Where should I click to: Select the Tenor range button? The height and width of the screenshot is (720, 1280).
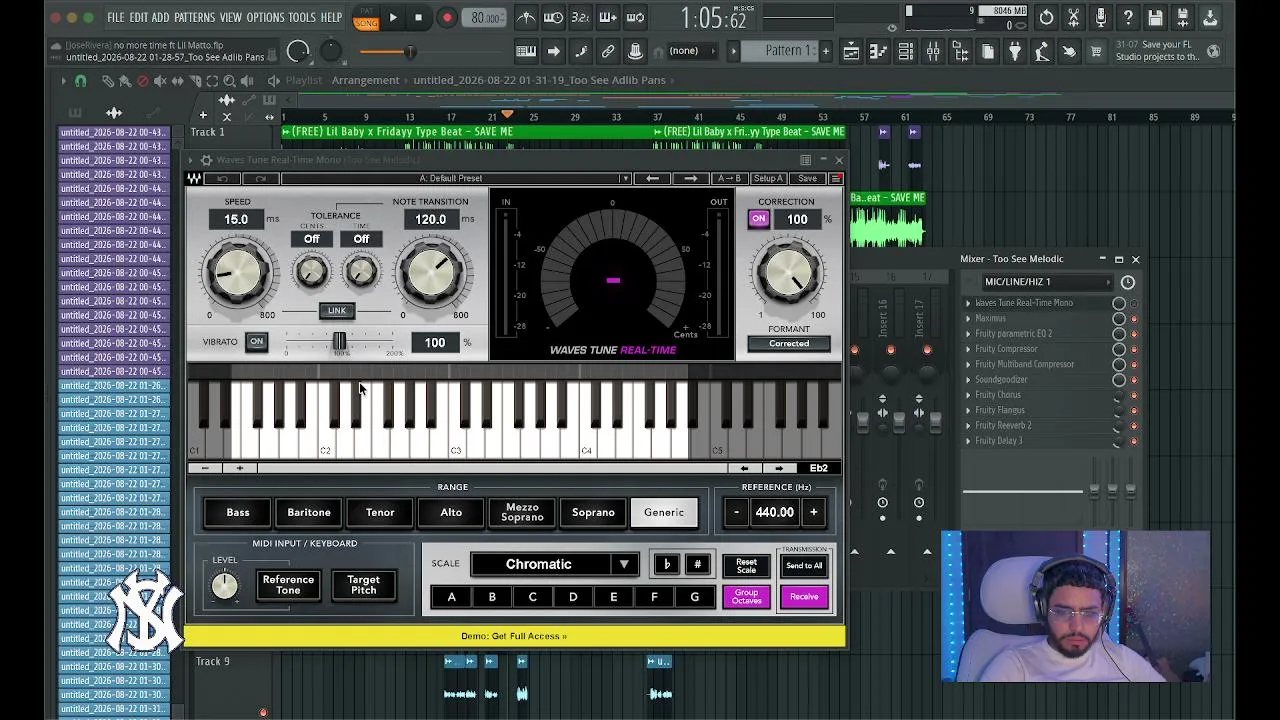pos(380,512)
